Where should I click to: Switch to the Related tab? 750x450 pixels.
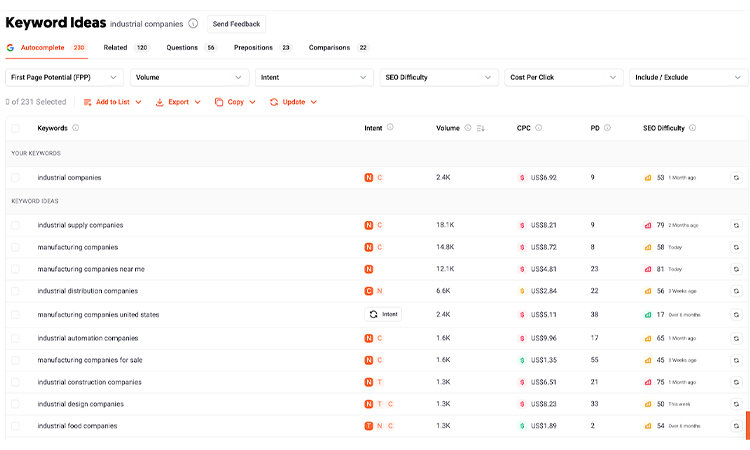[x=126, y=48]
